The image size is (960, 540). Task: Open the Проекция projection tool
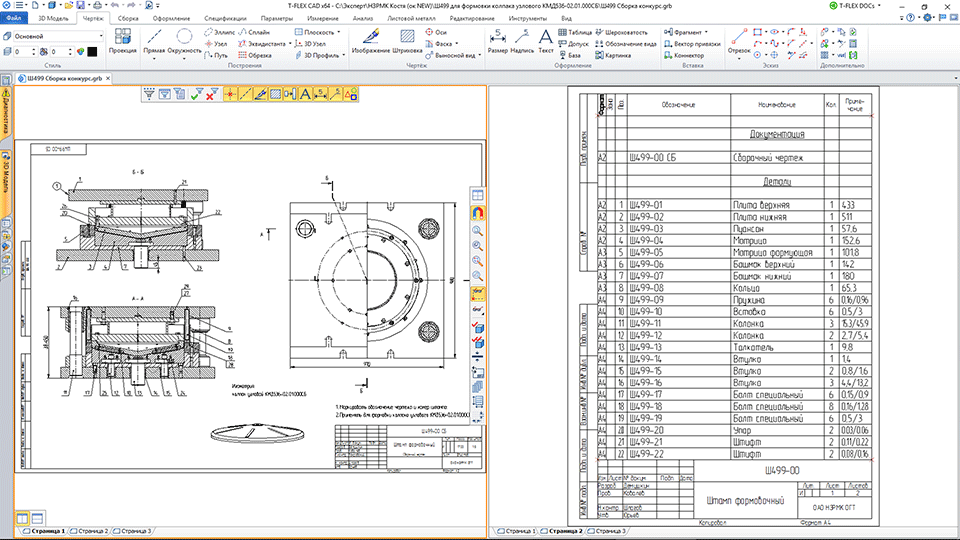click(122, 41)
